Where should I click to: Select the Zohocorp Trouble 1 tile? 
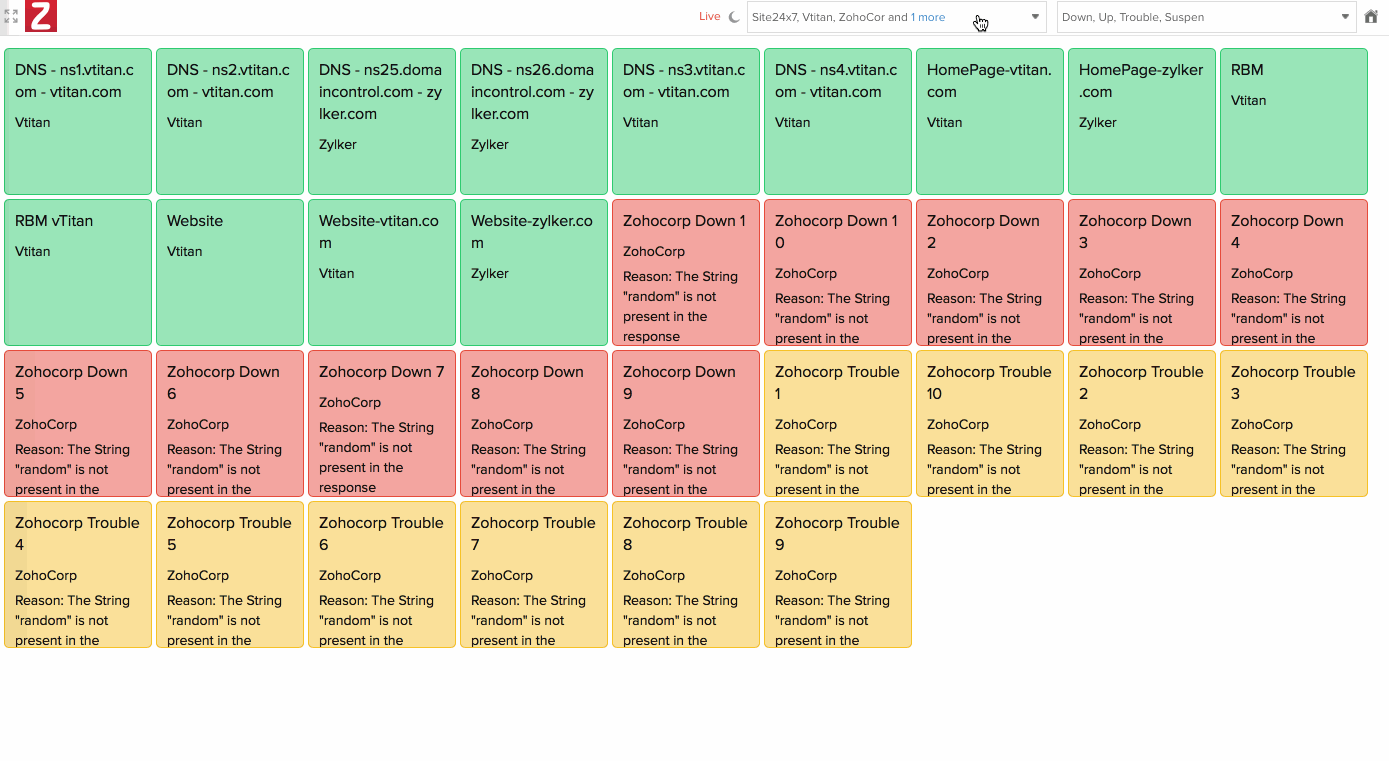837,423
